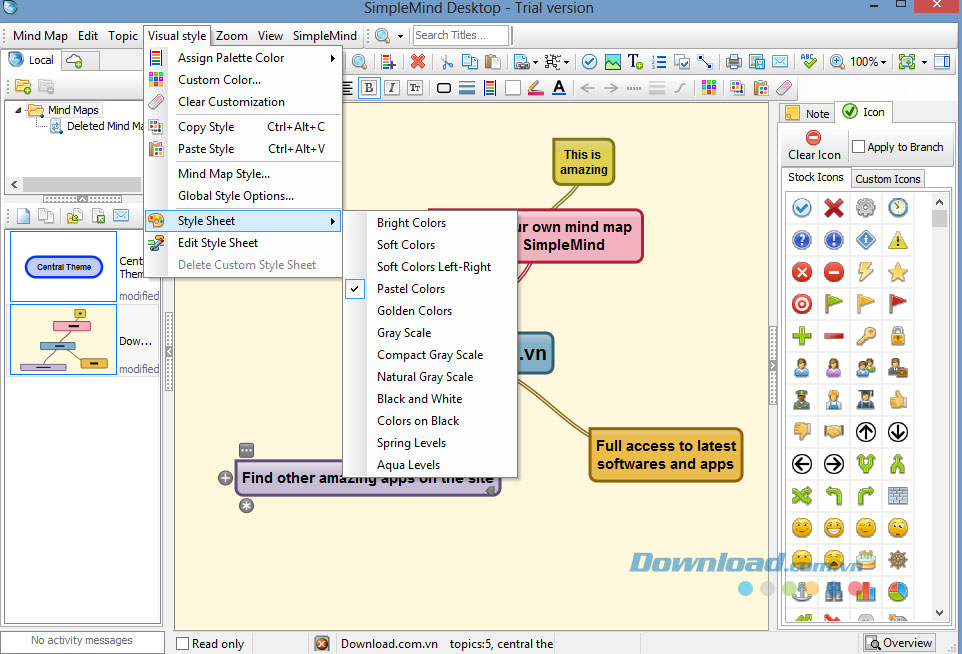Open the 100% zoom level dropdown
962x654 pixels.
(884, 62)
